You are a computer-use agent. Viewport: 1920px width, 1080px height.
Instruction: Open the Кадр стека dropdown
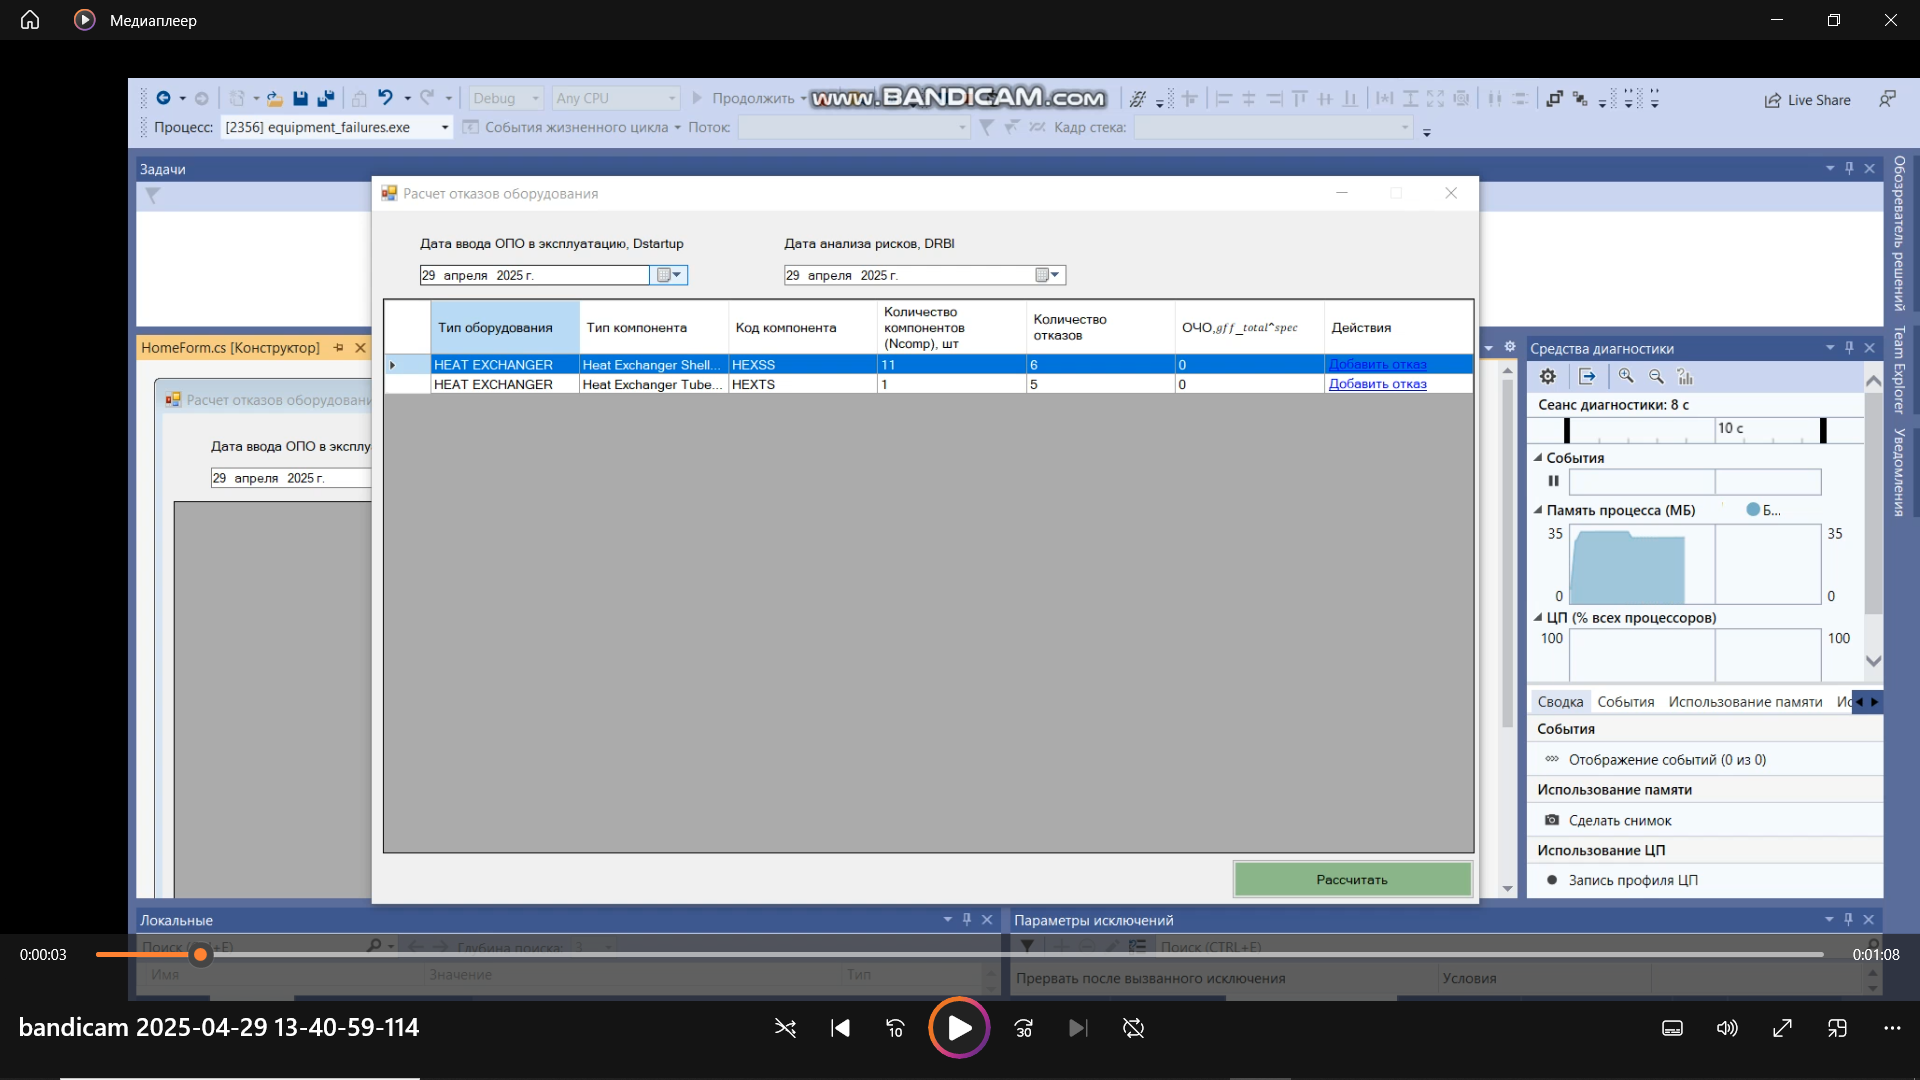tap(1273, 127)
